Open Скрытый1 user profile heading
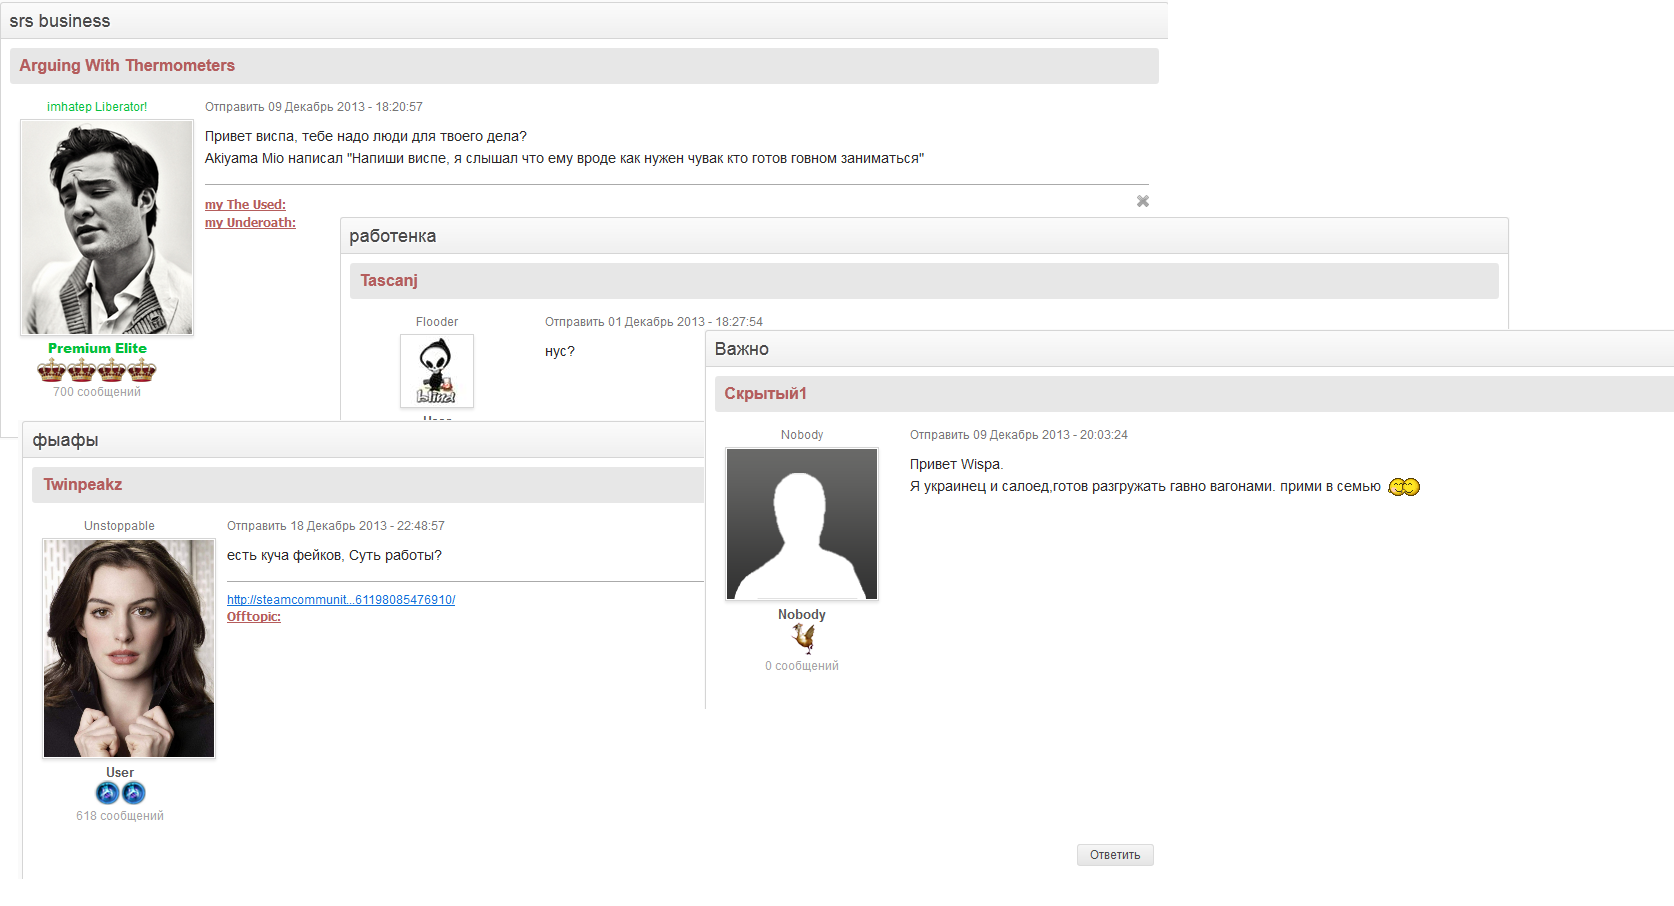The width and height of the screenshot is (1674, 906). (765, 394)
